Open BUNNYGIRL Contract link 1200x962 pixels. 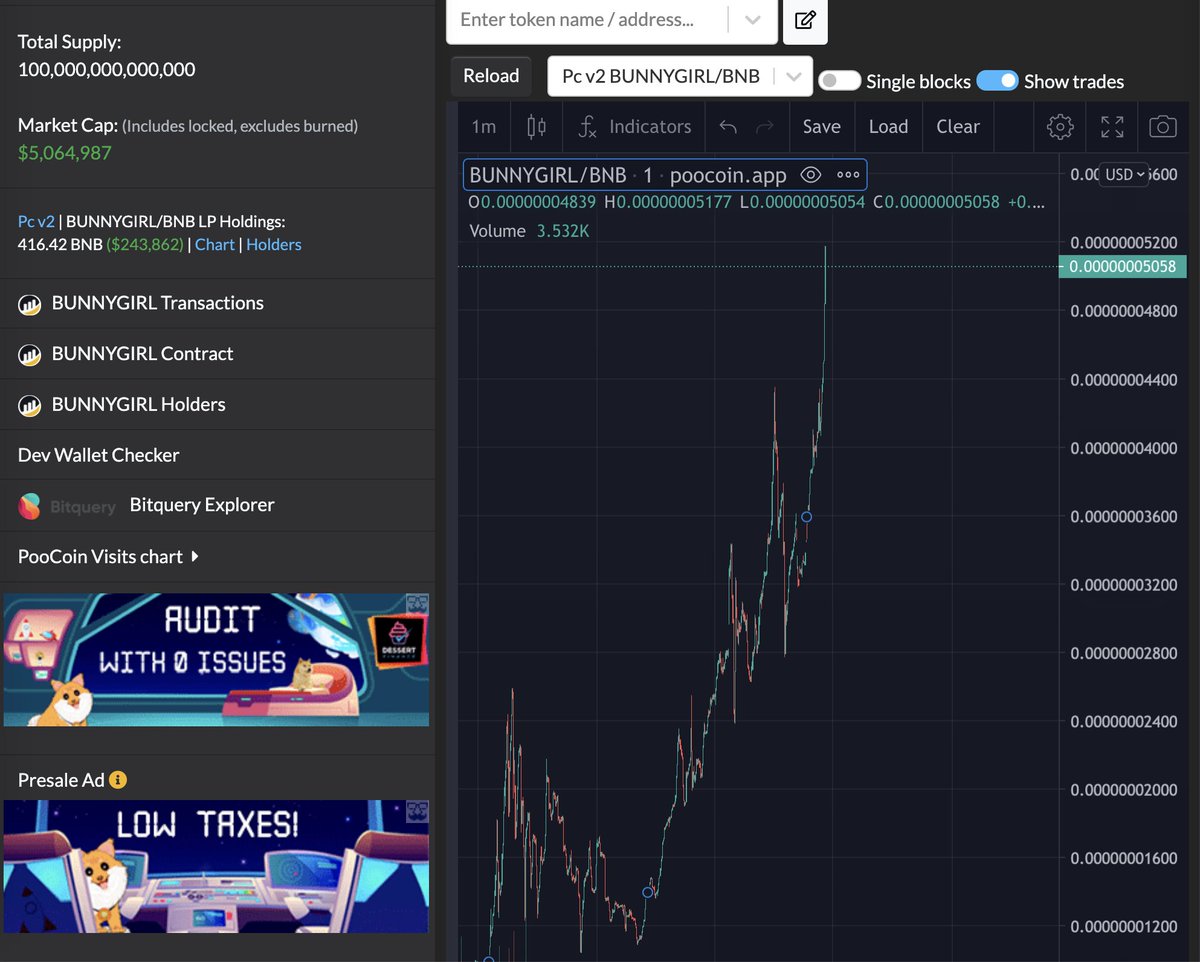click(142, 354)
